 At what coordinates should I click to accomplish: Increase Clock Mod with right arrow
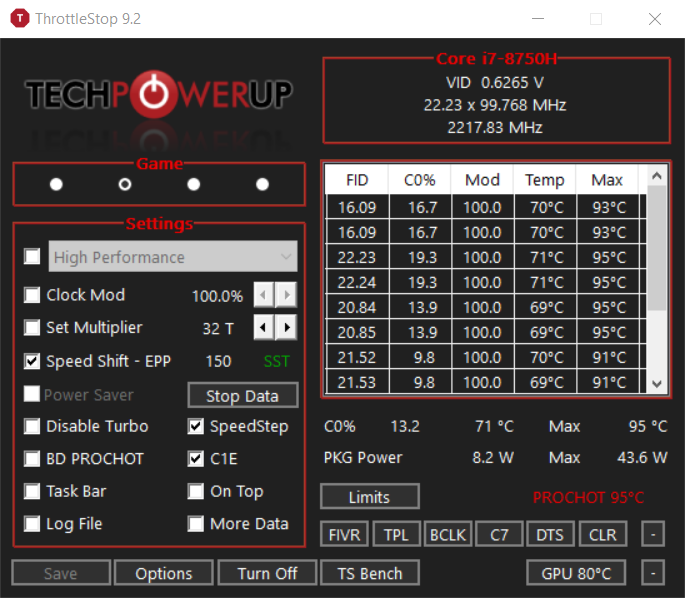(x=287, y=295)
